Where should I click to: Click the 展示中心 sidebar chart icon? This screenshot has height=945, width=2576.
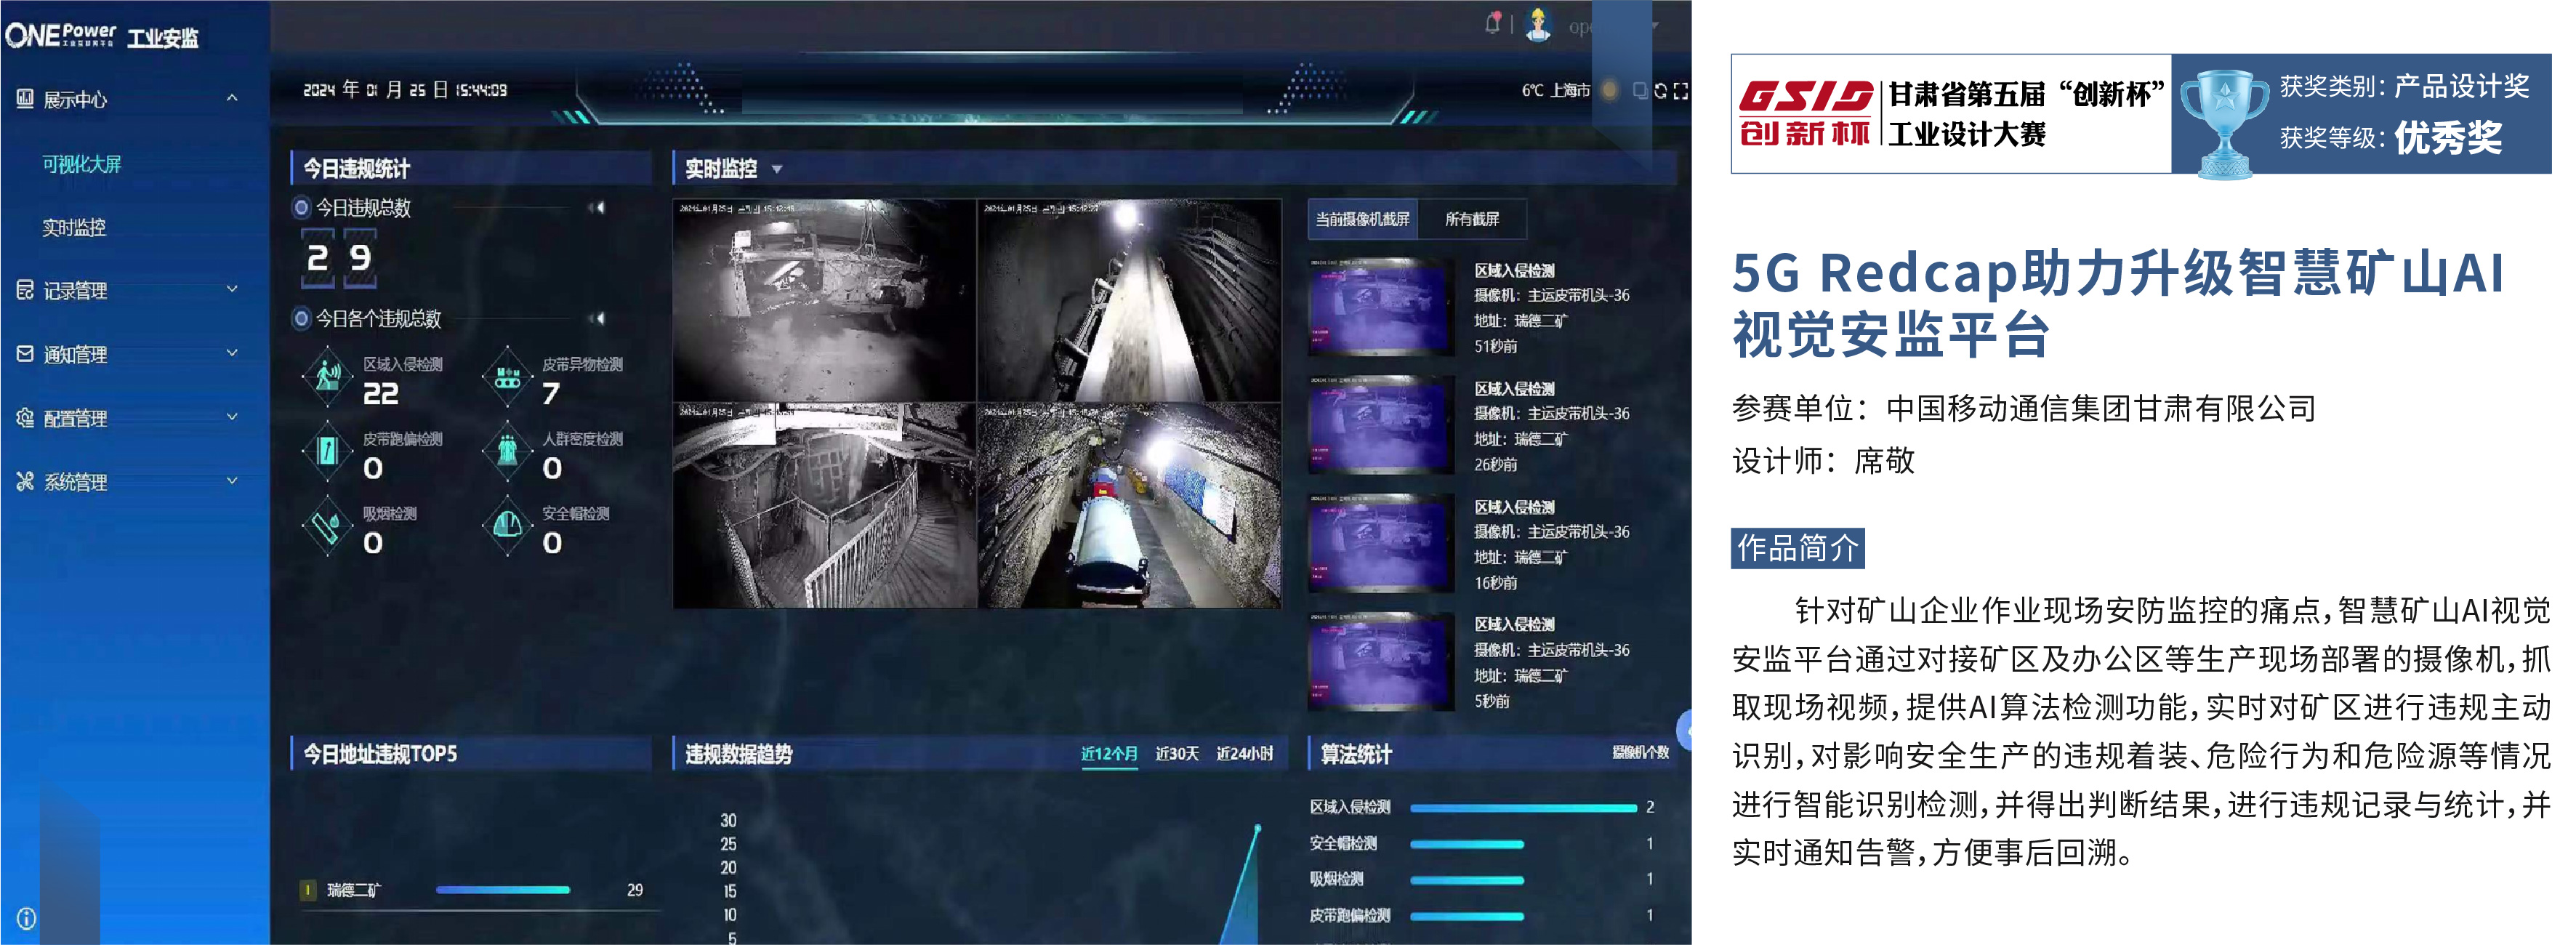pos(25,98)
